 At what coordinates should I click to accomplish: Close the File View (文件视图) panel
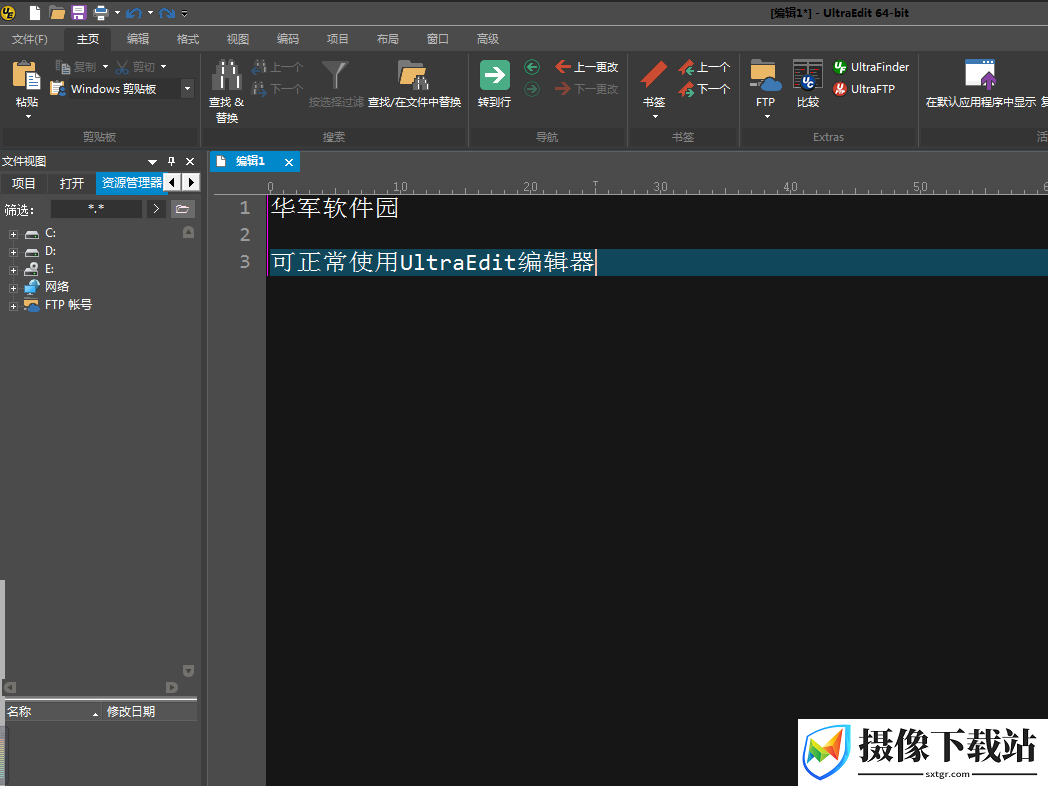[190, 161]
